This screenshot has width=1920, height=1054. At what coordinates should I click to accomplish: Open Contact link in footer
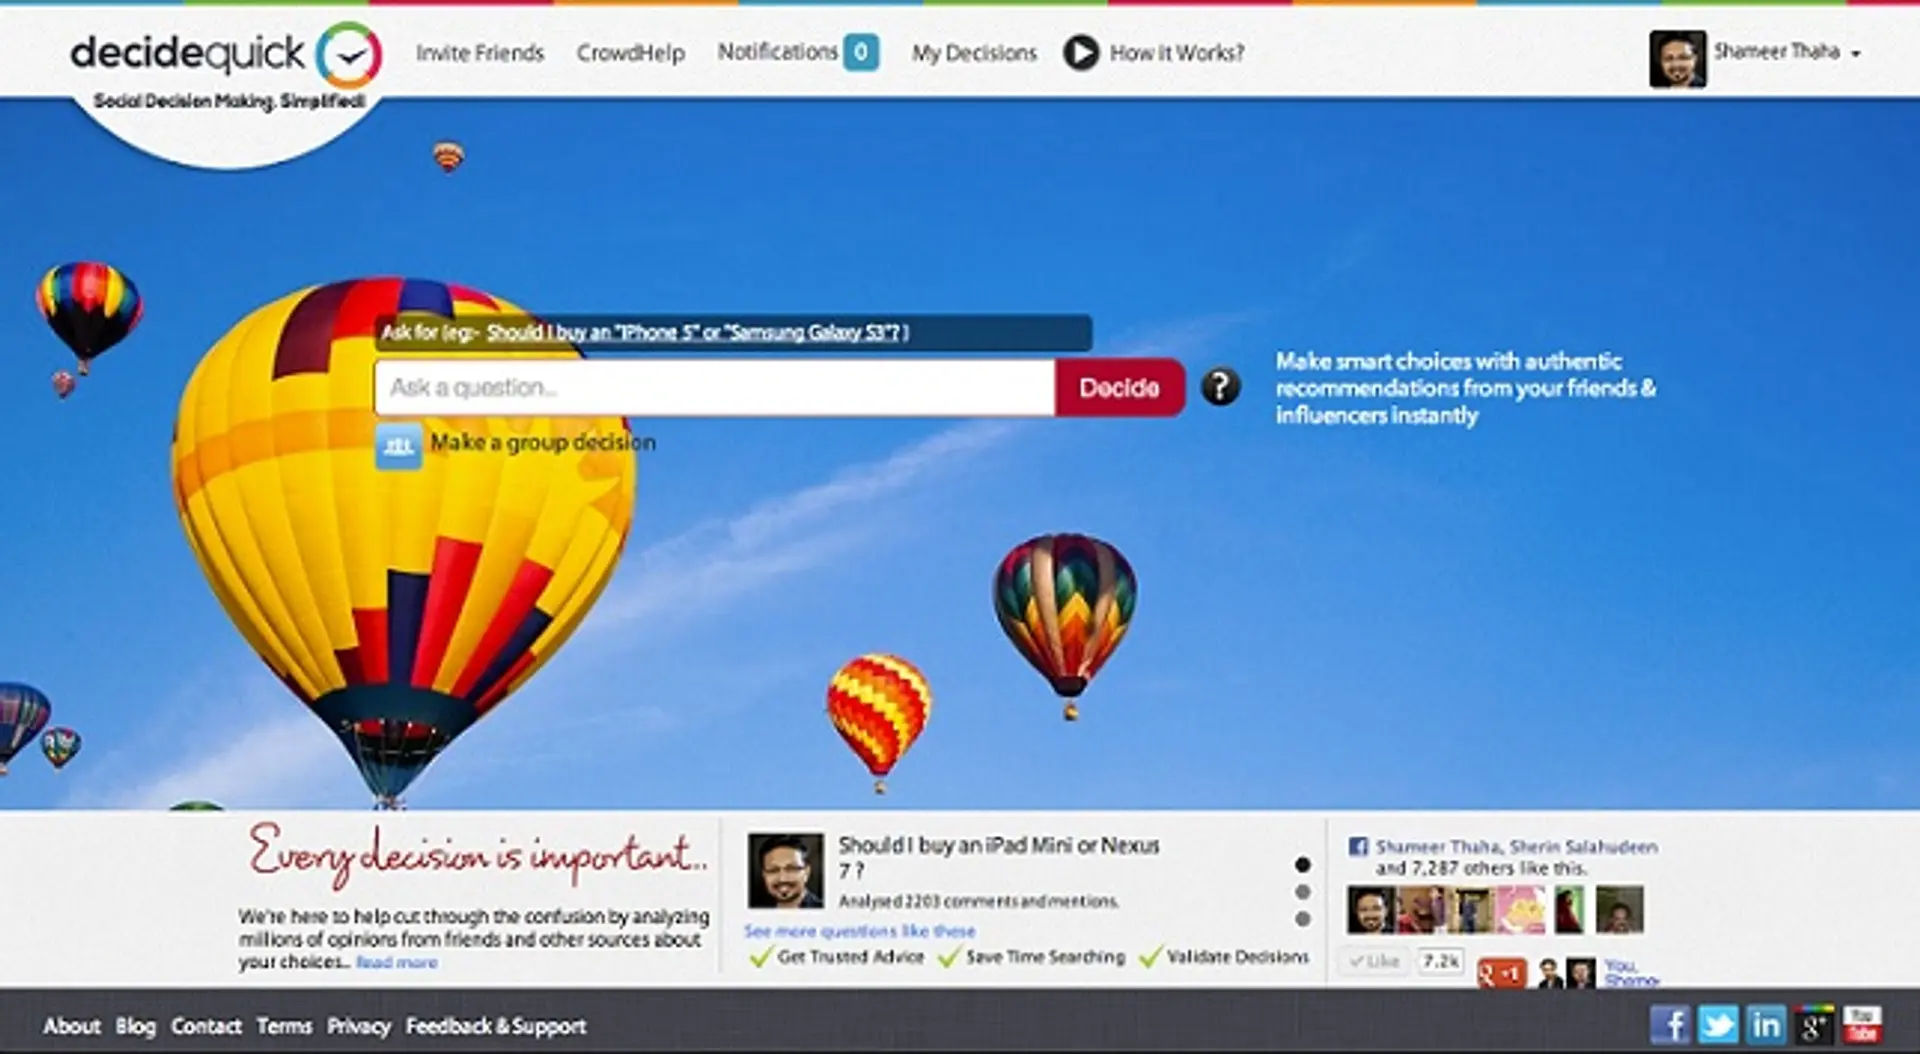[x=206, y=1026]
